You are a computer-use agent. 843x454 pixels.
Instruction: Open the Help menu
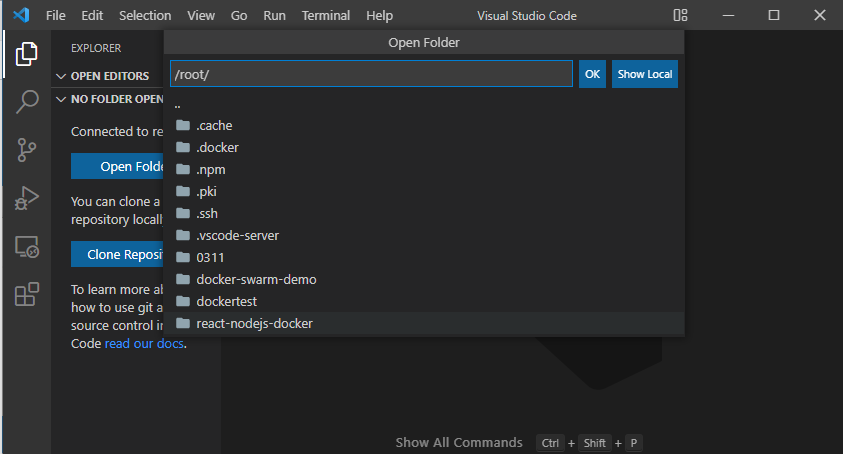click(380, 16)
